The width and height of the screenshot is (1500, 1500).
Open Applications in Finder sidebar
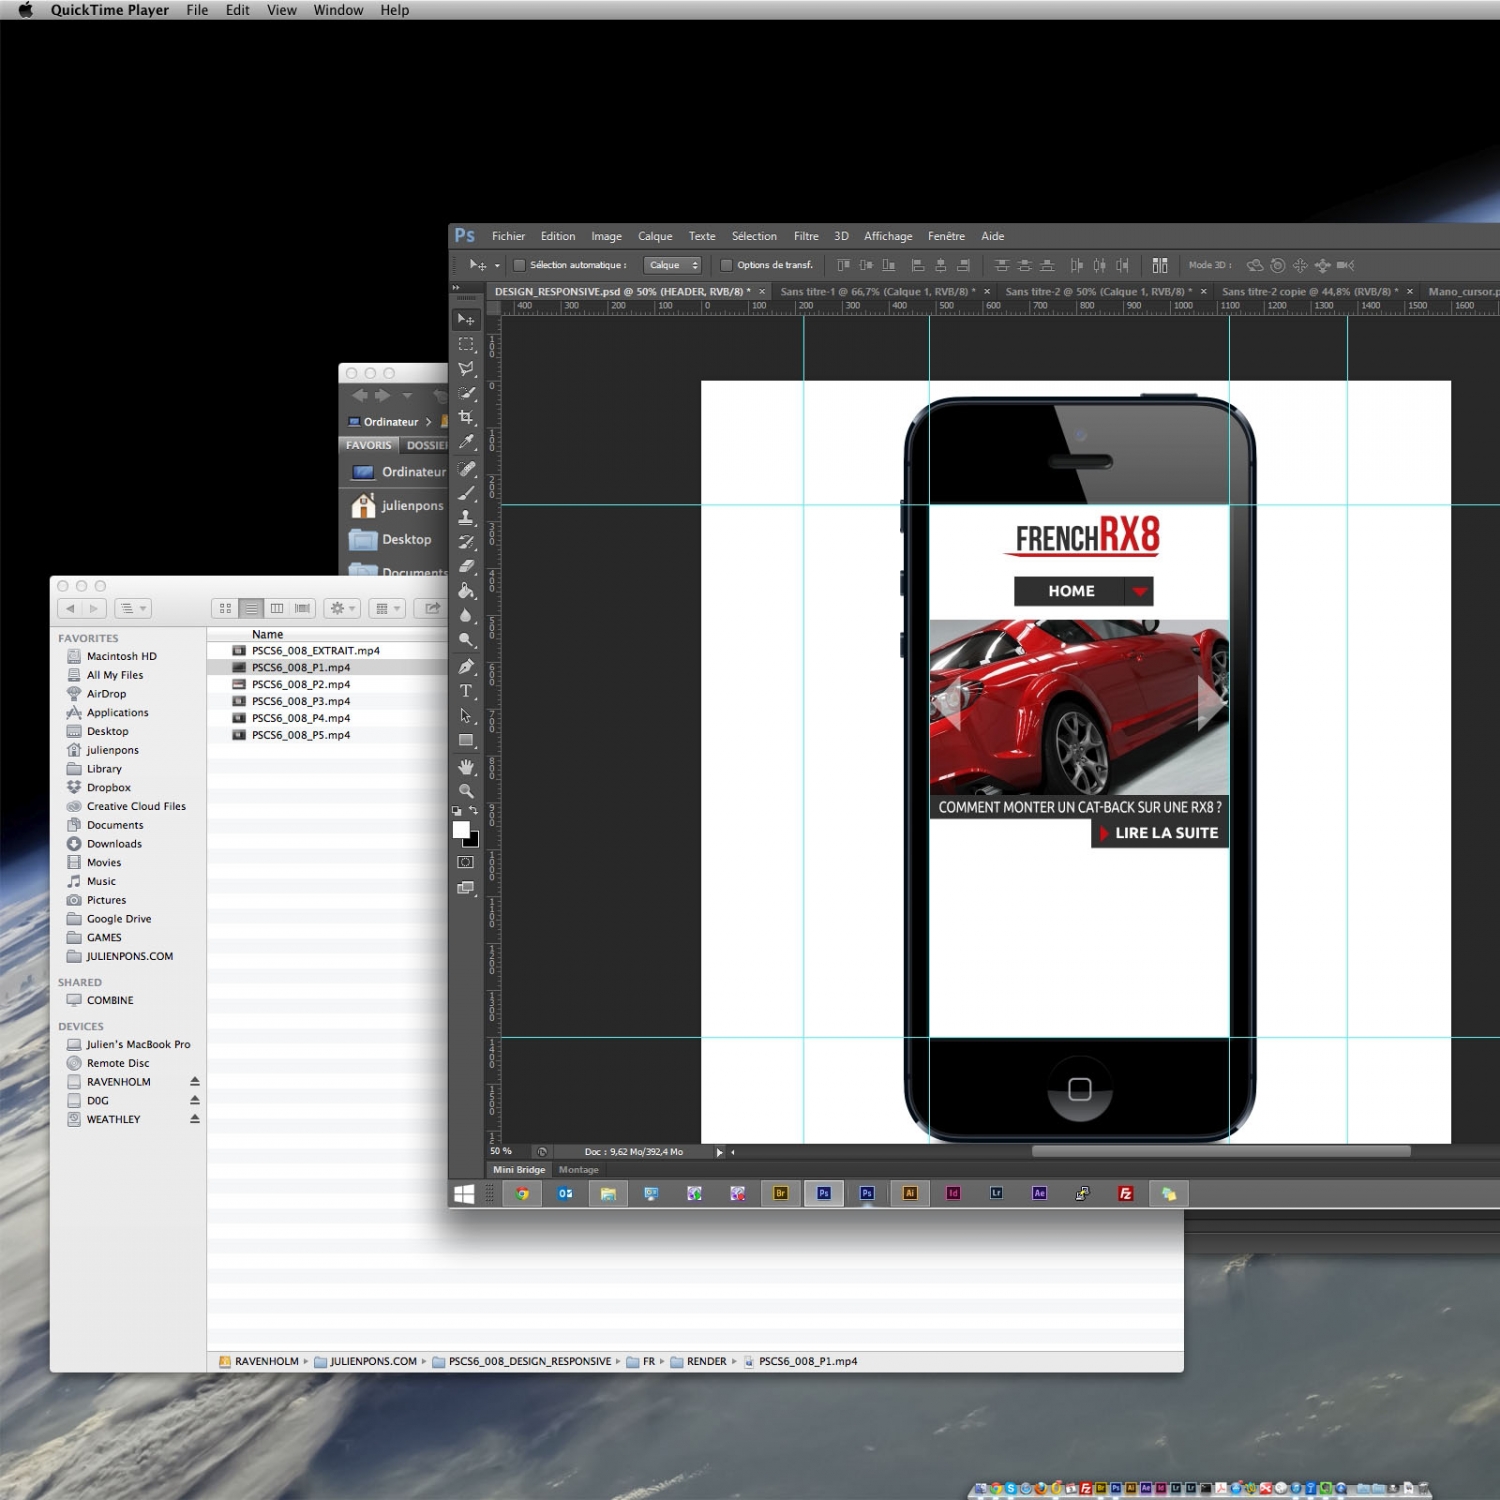click(117, 713)
